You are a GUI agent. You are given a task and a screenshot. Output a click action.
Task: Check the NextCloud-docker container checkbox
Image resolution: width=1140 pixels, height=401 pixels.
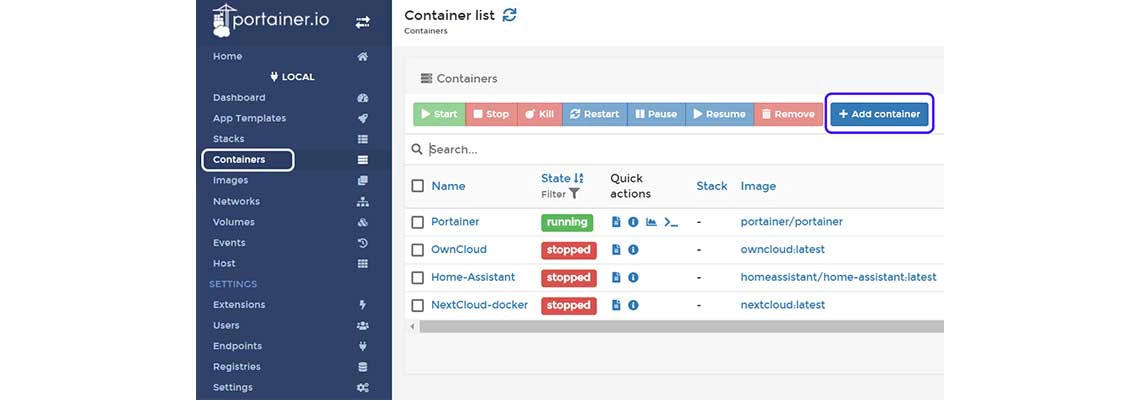click(417, 305)
